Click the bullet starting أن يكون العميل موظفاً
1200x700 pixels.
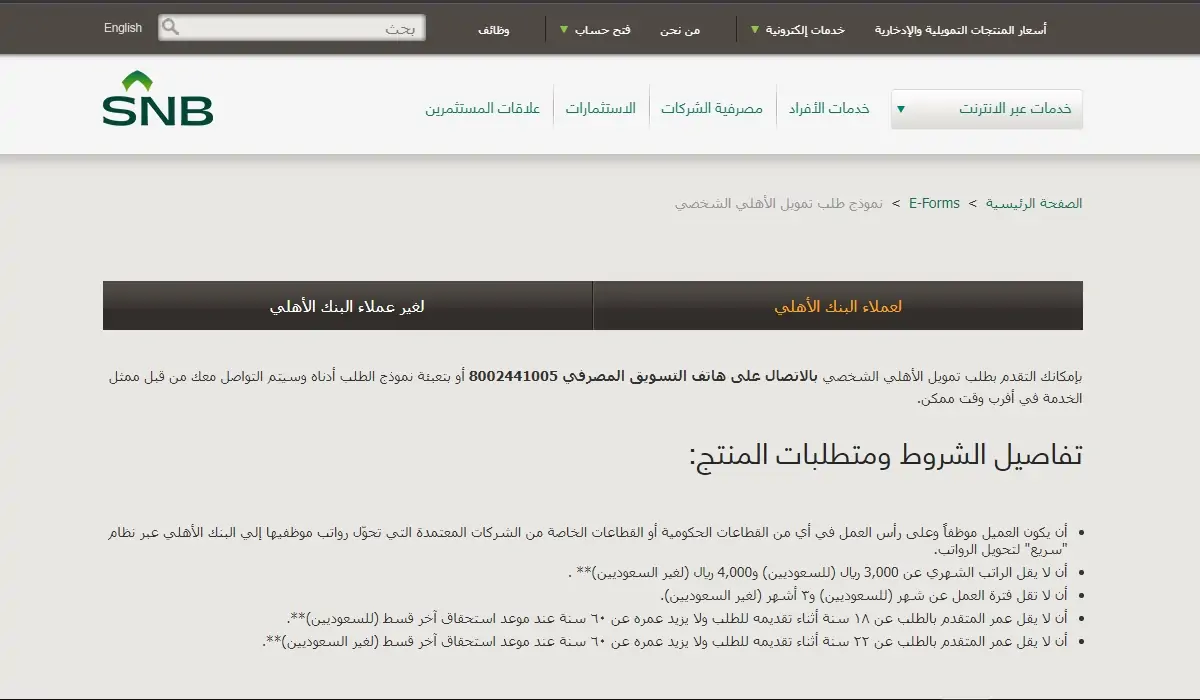[x=586, y=541]
